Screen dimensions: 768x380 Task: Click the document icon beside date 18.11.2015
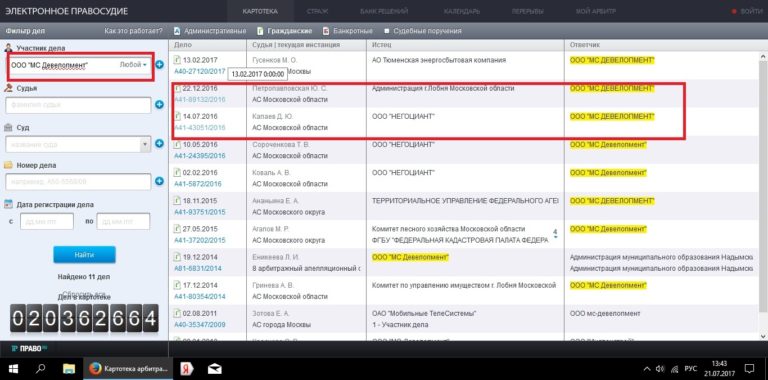click(x=177, y=201)
